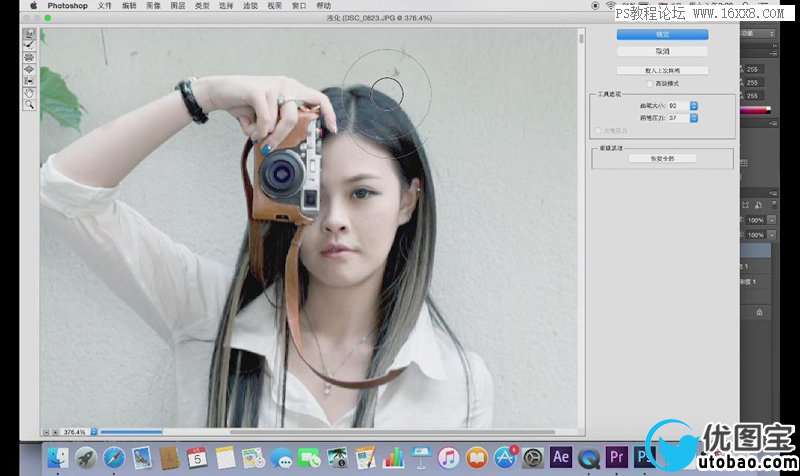Zoom out with the minus button
The width and height of the screenshot is (800, 476).
coord(46,432)
